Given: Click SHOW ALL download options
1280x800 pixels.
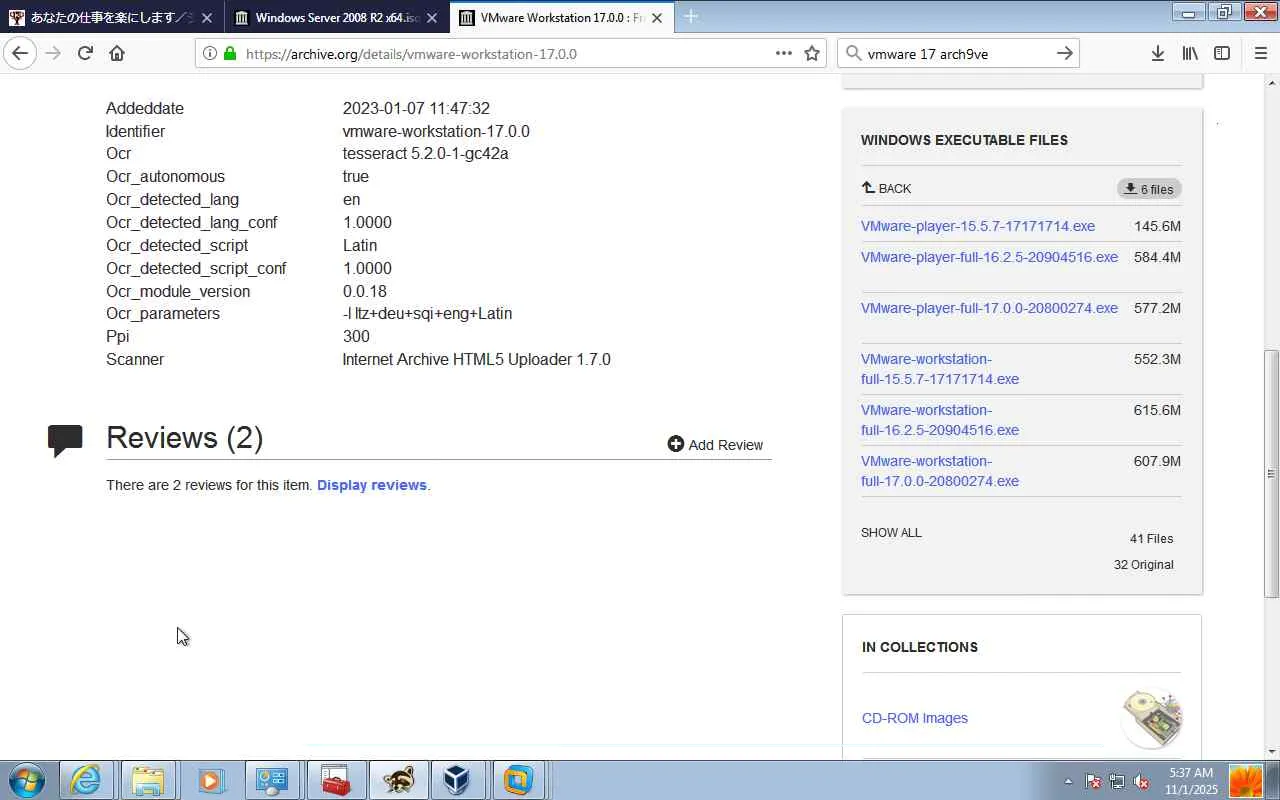Looking at the screenshot, I should tap(891, 533).
